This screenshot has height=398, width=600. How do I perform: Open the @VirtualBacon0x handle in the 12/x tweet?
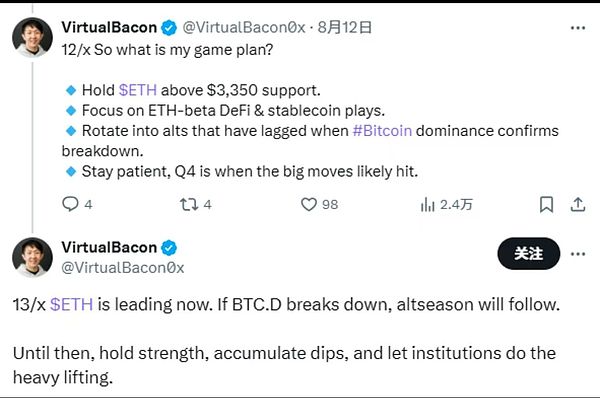click(x=244, y=27)
